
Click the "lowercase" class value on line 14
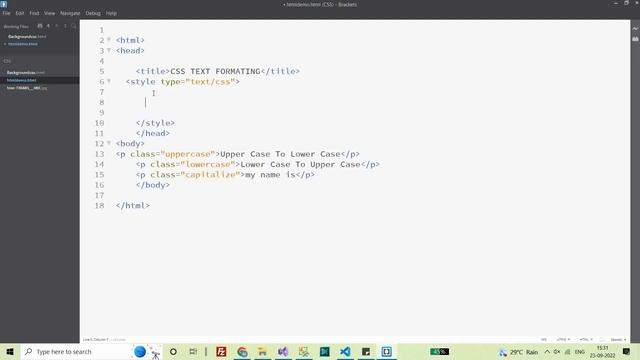click(x=208, y=164)
